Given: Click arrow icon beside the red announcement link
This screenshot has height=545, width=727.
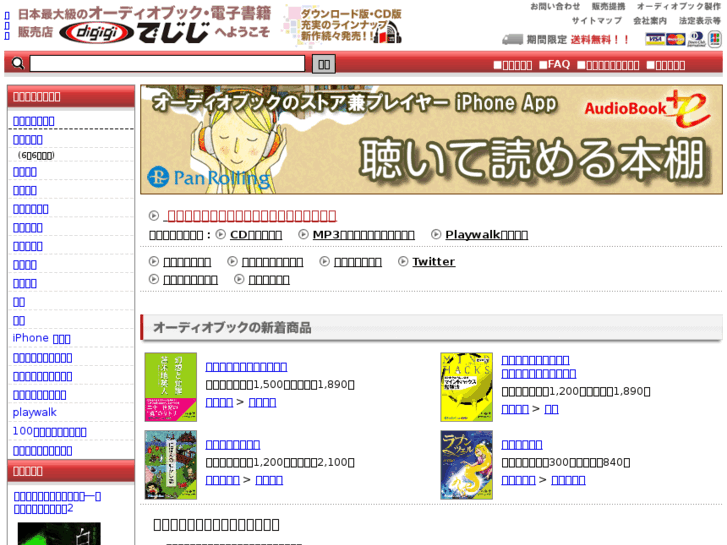Looking at the screenshot, I should [x=153, y=216].
